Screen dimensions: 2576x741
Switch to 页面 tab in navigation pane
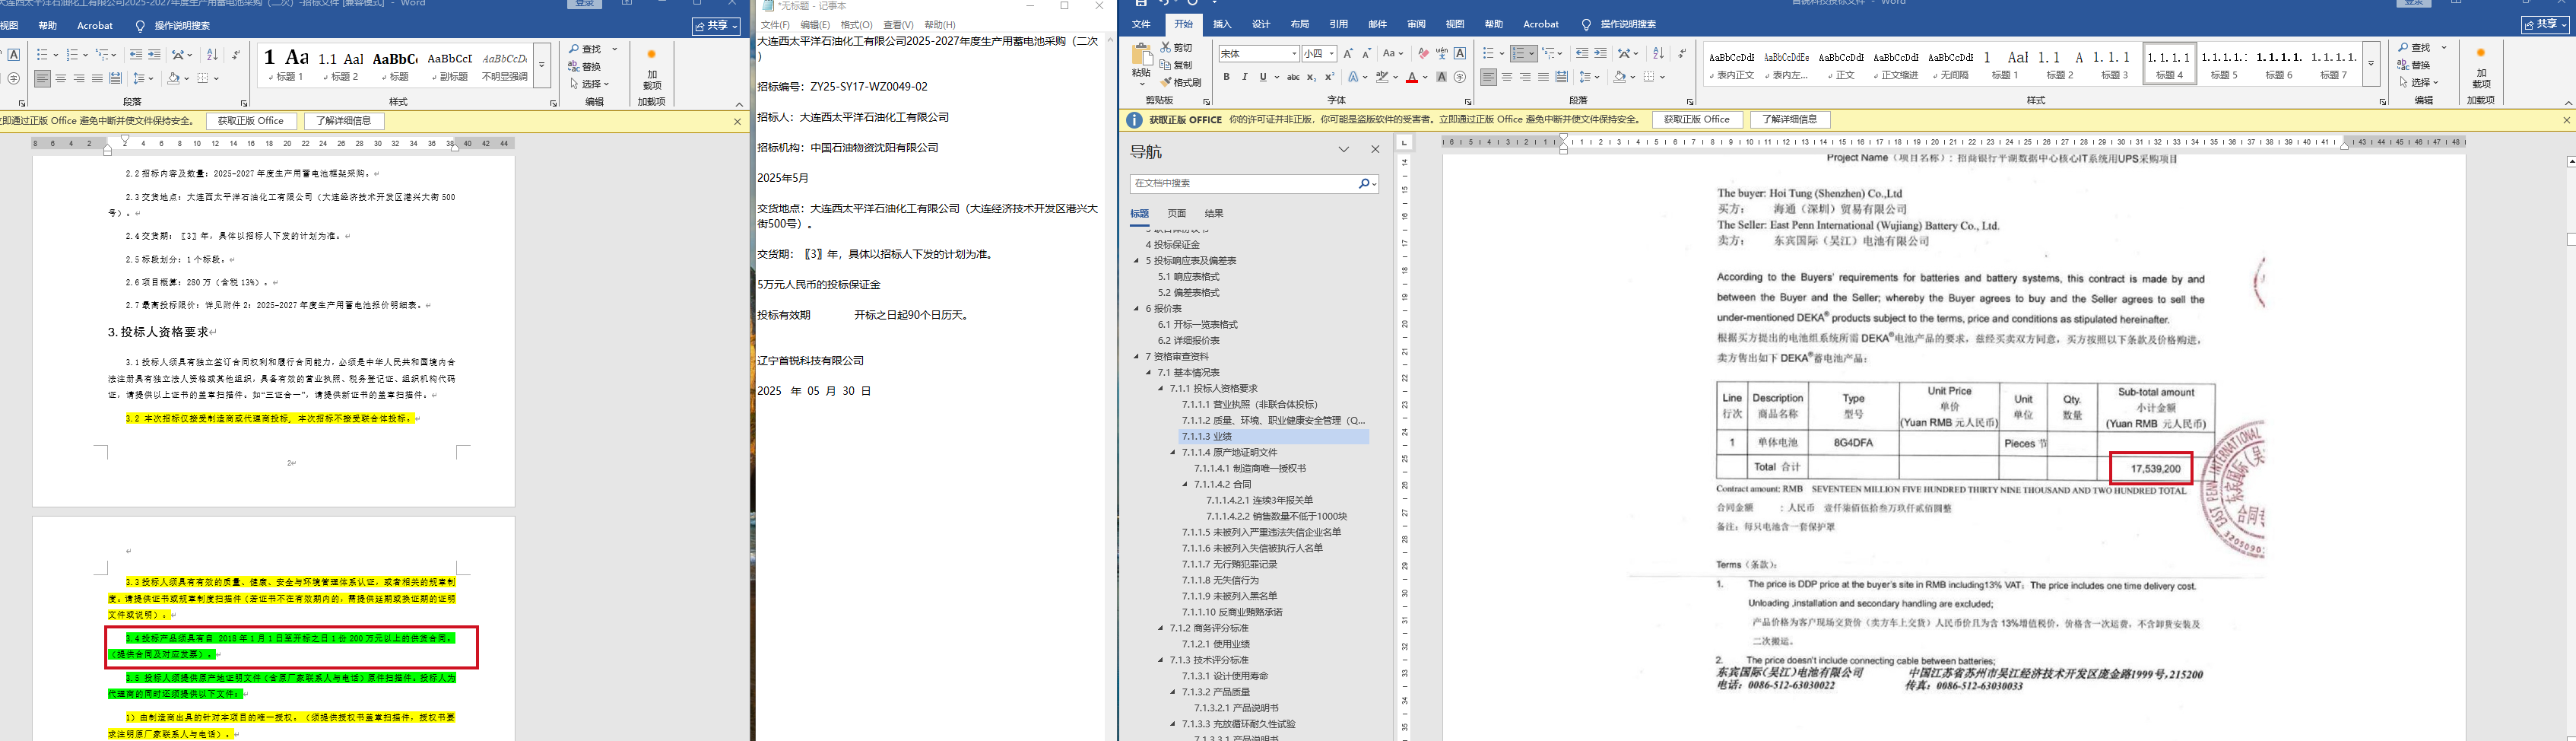click(1177, 213)
